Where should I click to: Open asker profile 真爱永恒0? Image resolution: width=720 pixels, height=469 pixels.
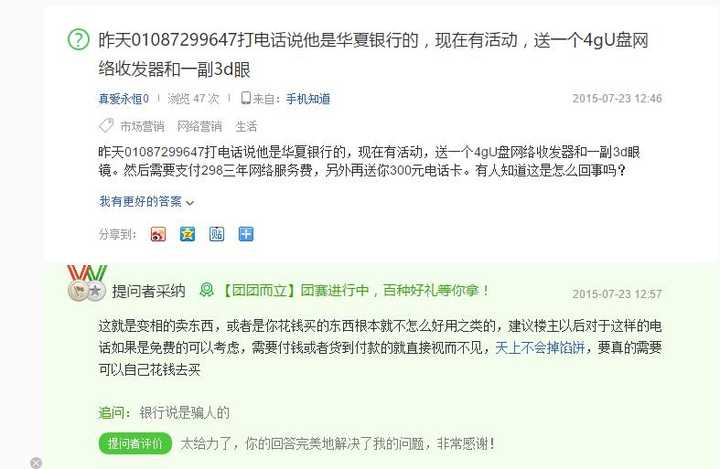pos(124,99)
